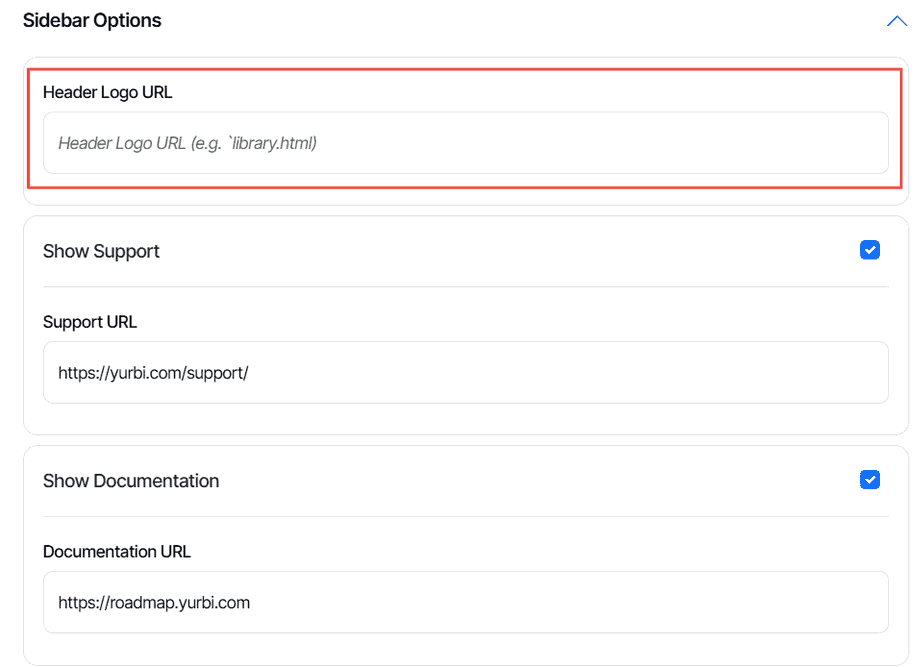Click the divider line below Show Support
The height and width of the screenshot is (667, 920).
[465, 287]
